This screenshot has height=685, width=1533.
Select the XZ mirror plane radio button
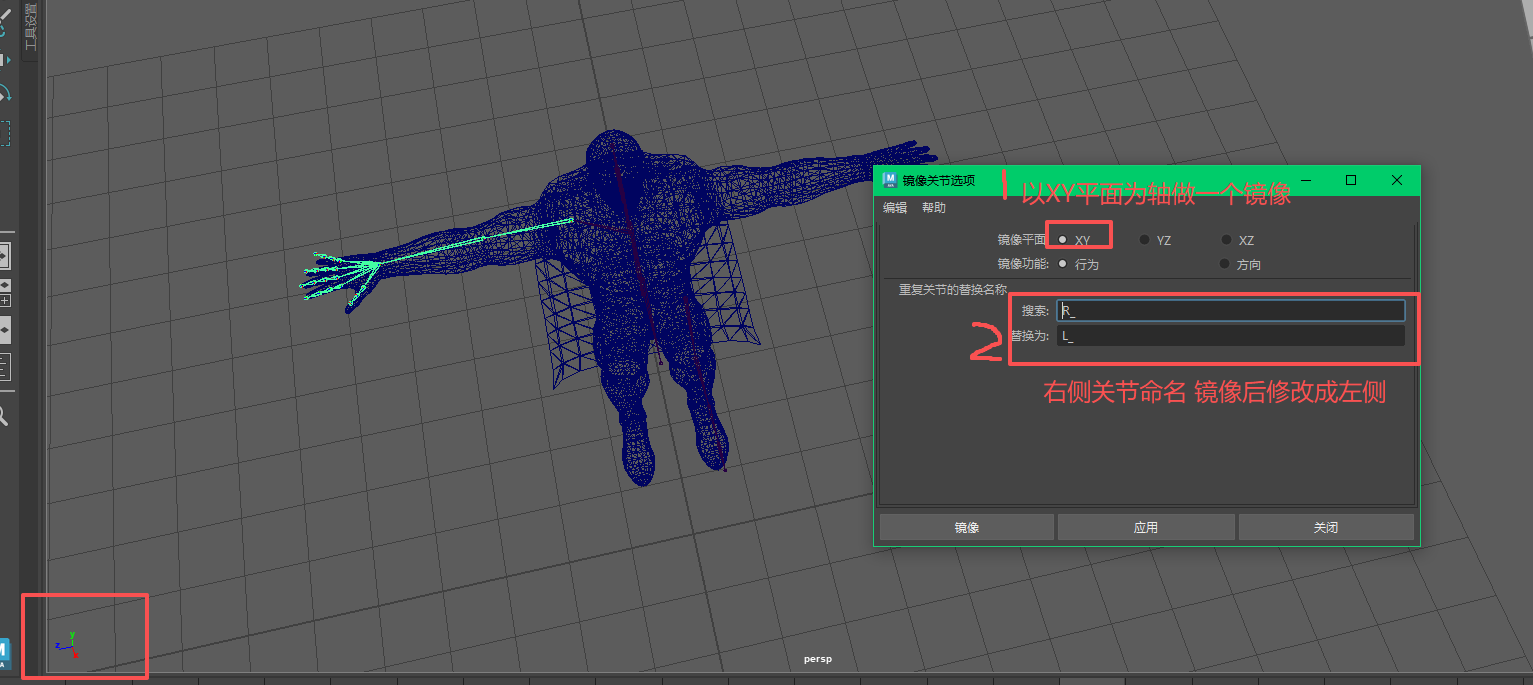[x=1226, y=239]
